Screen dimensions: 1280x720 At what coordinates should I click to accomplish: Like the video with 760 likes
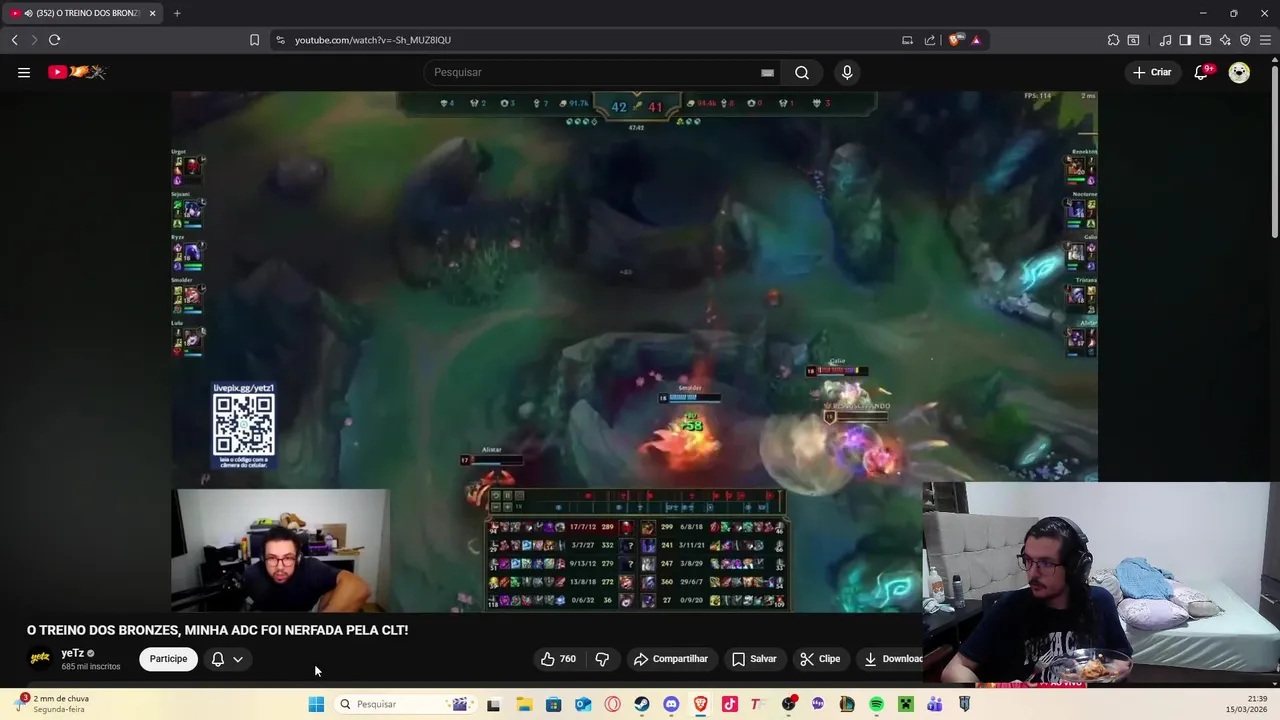tap(558, 659)
